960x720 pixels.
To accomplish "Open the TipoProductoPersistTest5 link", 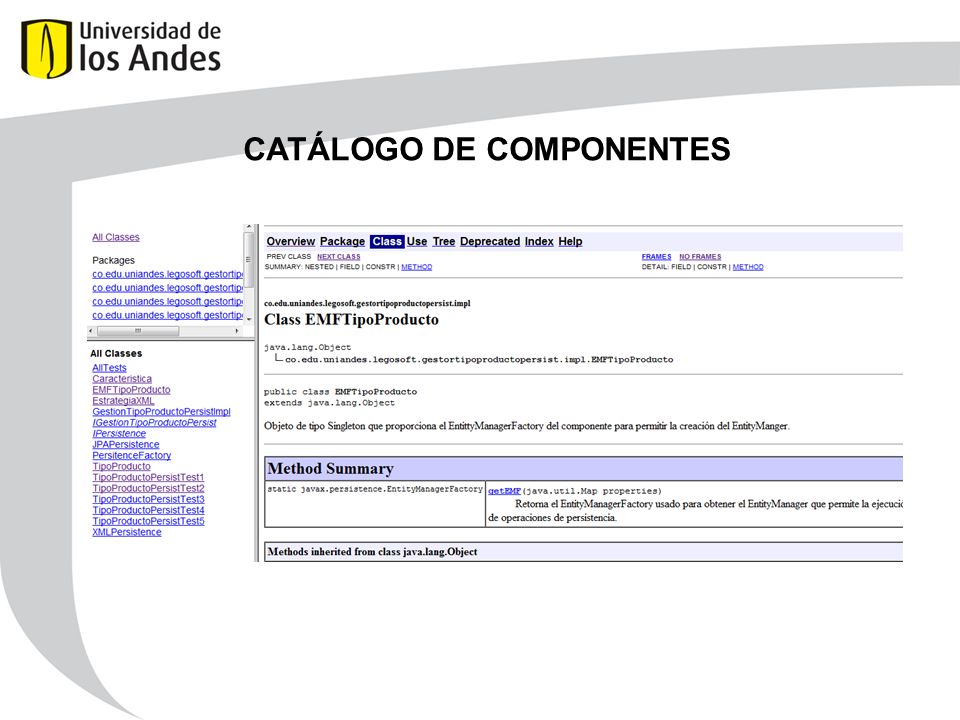I will [x=148, y=522].
